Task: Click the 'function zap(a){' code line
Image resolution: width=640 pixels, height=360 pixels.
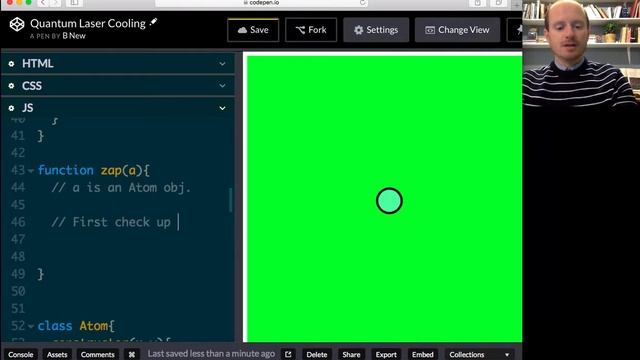Action: 94,171
